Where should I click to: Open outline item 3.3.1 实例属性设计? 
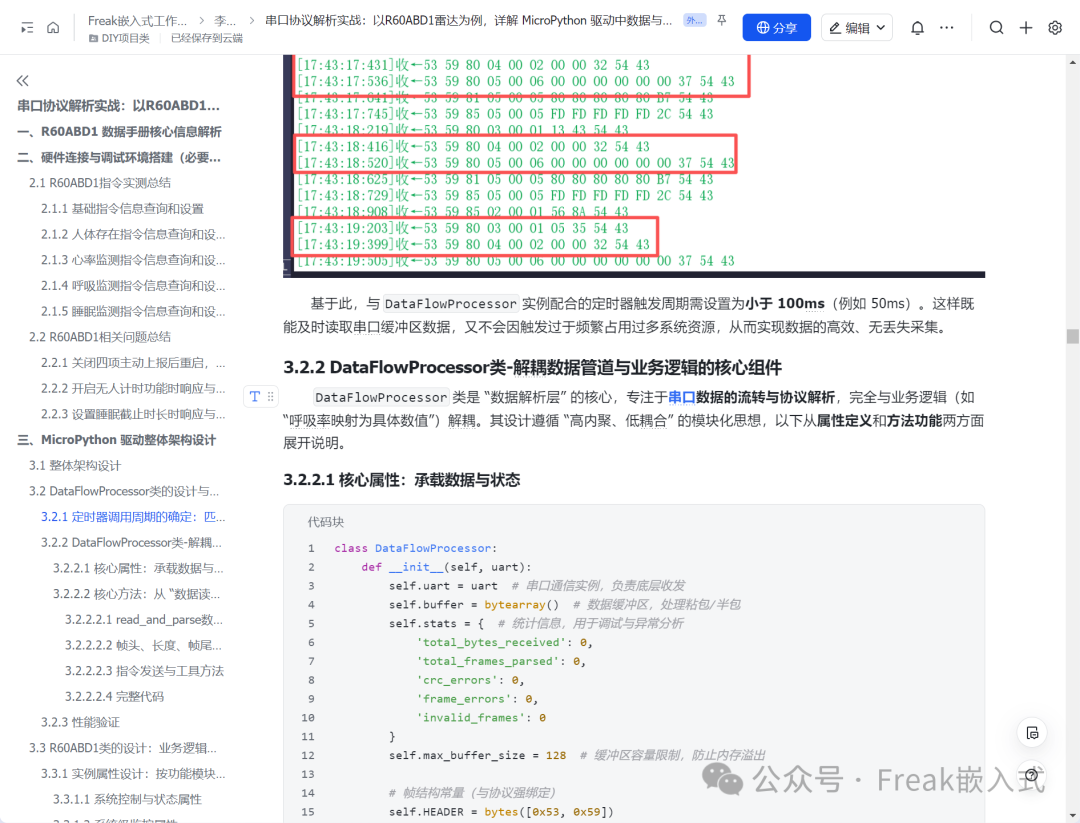click(x=133, y=773)
